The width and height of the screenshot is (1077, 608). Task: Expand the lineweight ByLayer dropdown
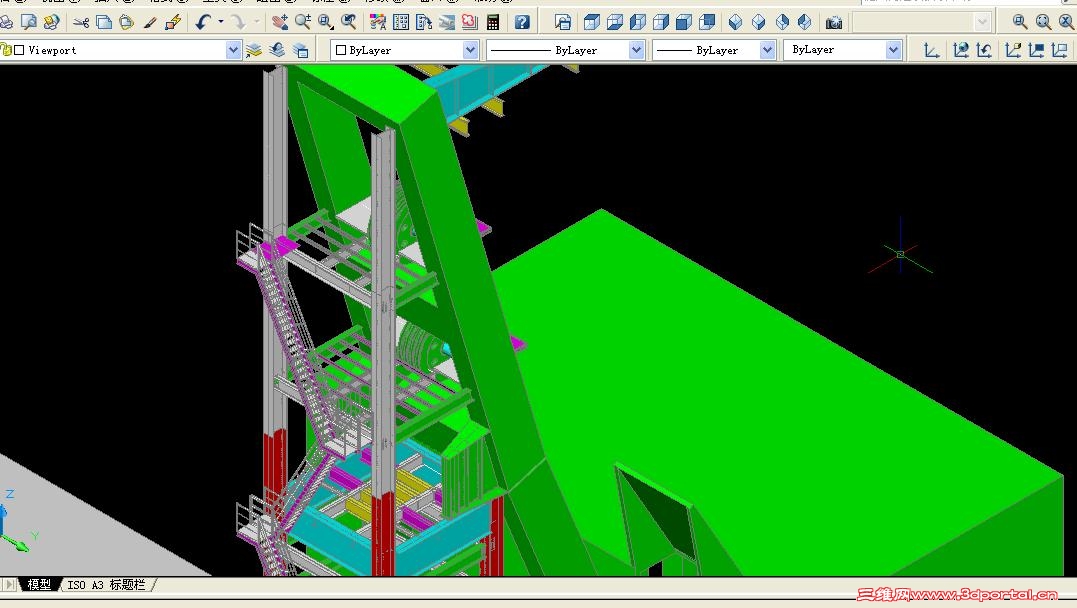click(768, 49)
